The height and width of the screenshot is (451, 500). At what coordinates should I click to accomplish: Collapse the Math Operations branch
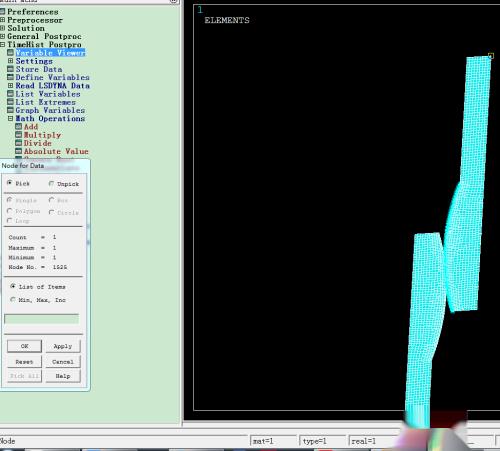coord(10,119)
